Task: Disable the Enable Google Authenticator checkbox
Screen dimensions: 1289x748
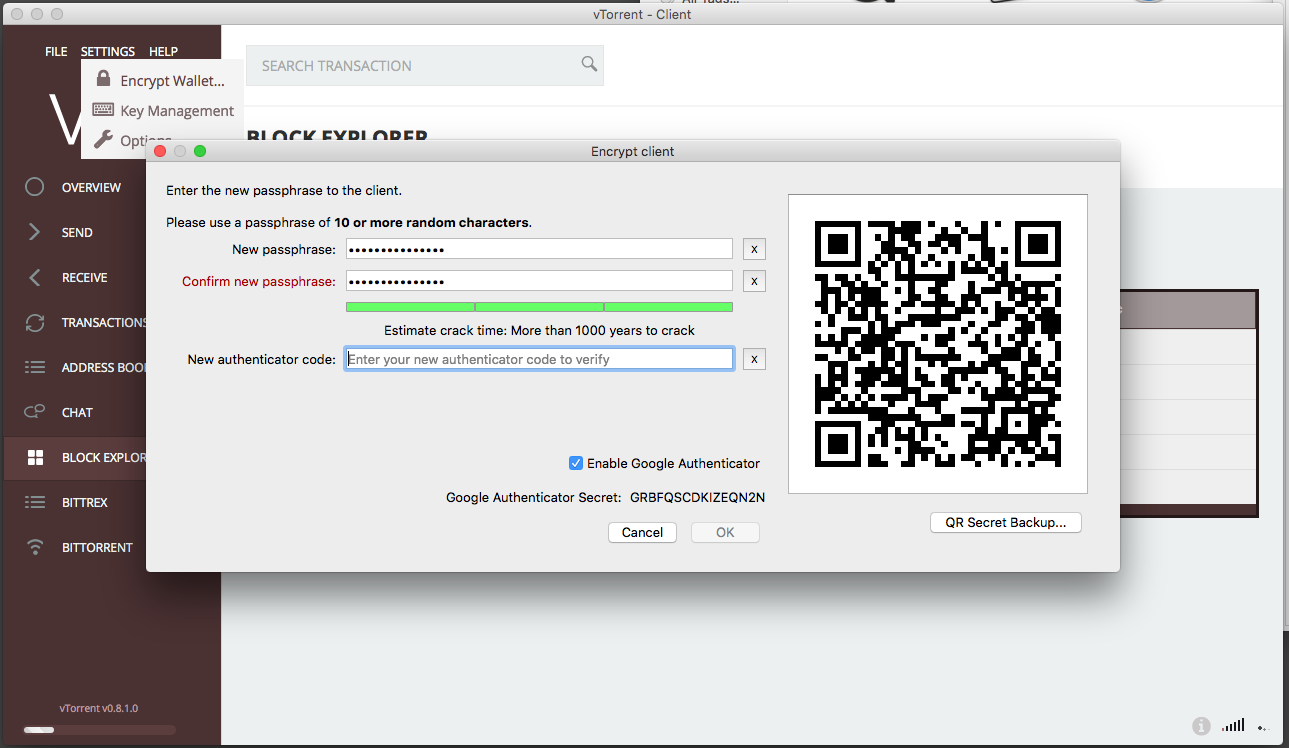Action: (x=576, y=463)
